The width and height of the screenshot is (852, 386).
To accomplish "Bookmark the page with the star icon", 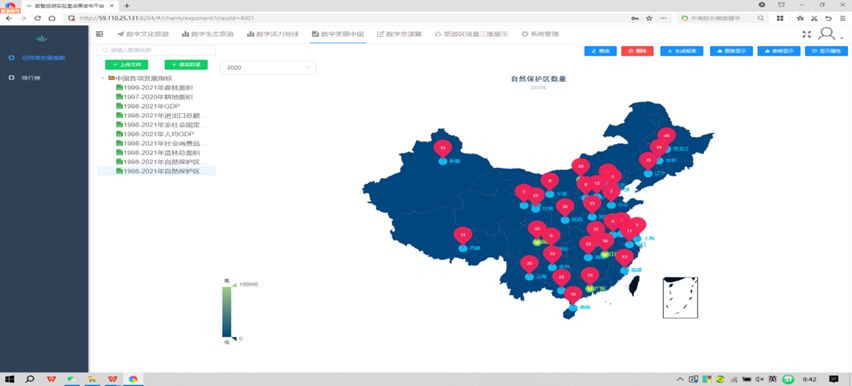I will click(649, 18).
